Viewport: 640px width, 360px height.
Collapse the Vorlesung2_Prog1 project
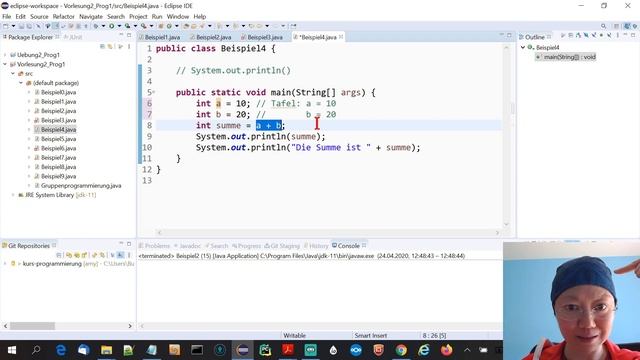click(x=5, y=64)
